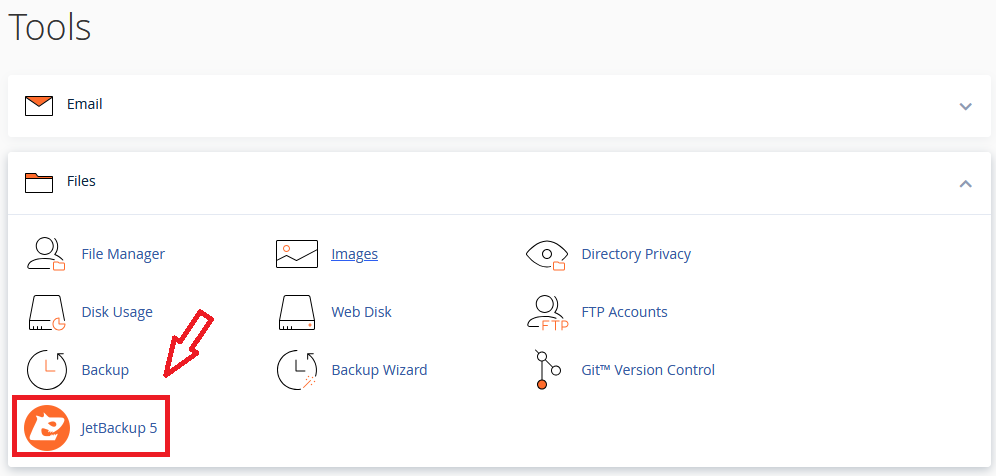Click the Backup clock icon
This screenshot has width=996, height=476.
coord(46,370)
